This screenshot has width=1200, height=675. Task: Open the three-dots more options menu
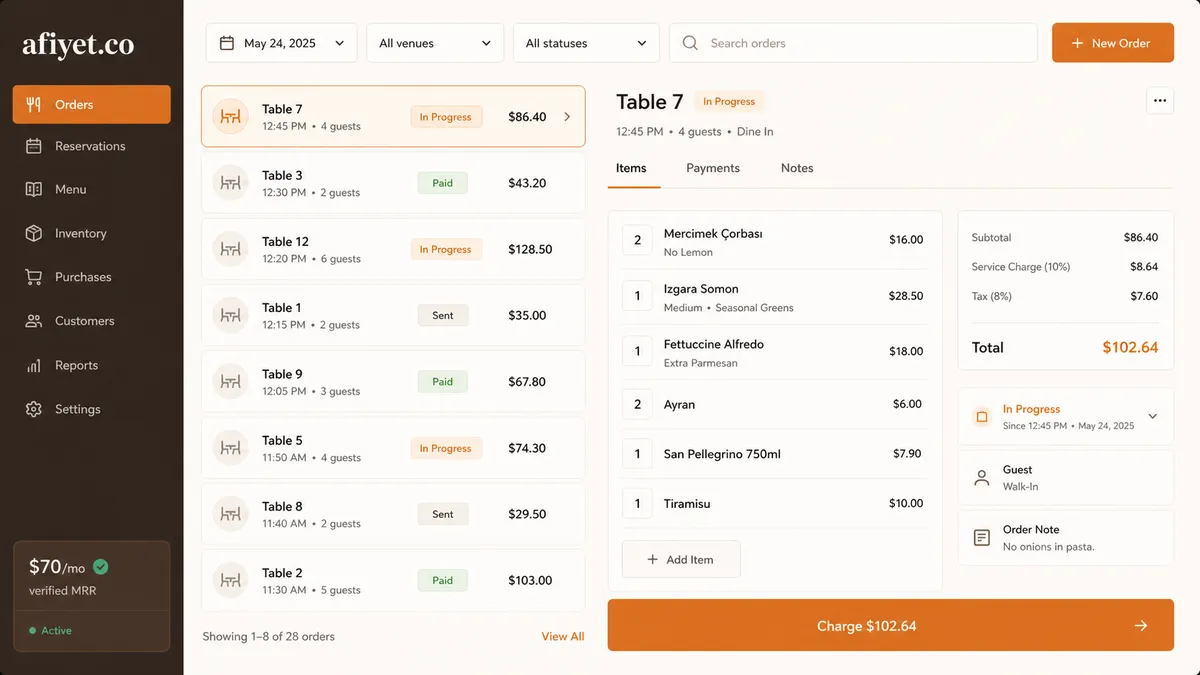(x=1160, y=101)
